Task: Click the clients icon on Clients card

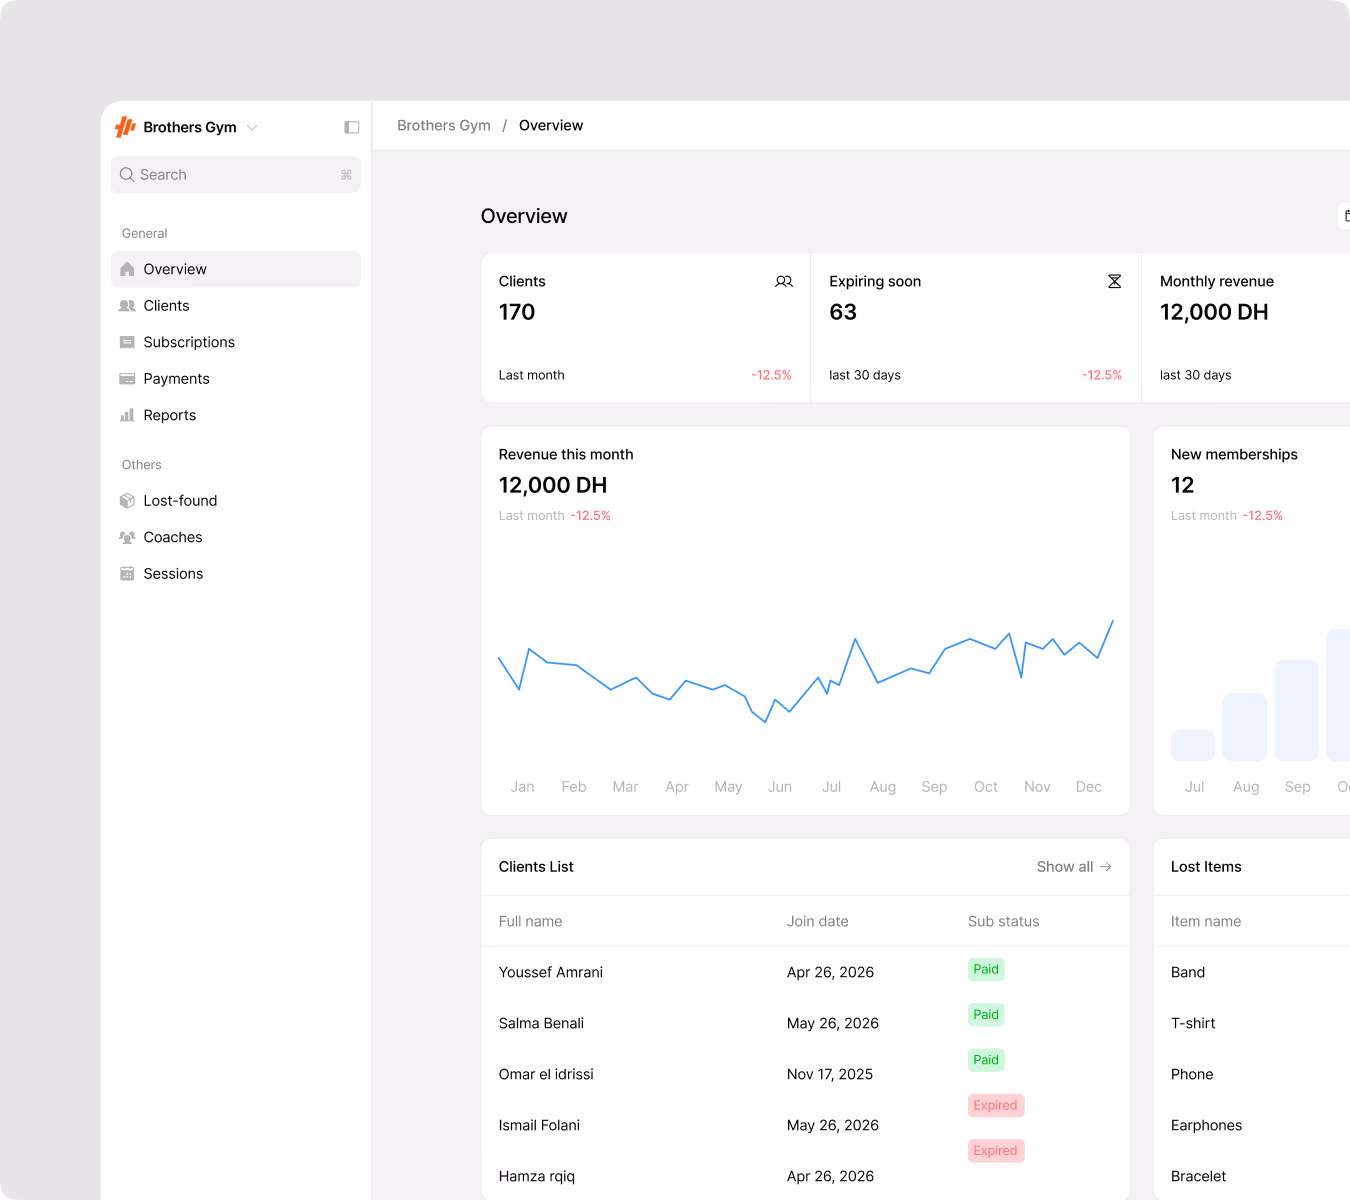Action: coord(784,282)
